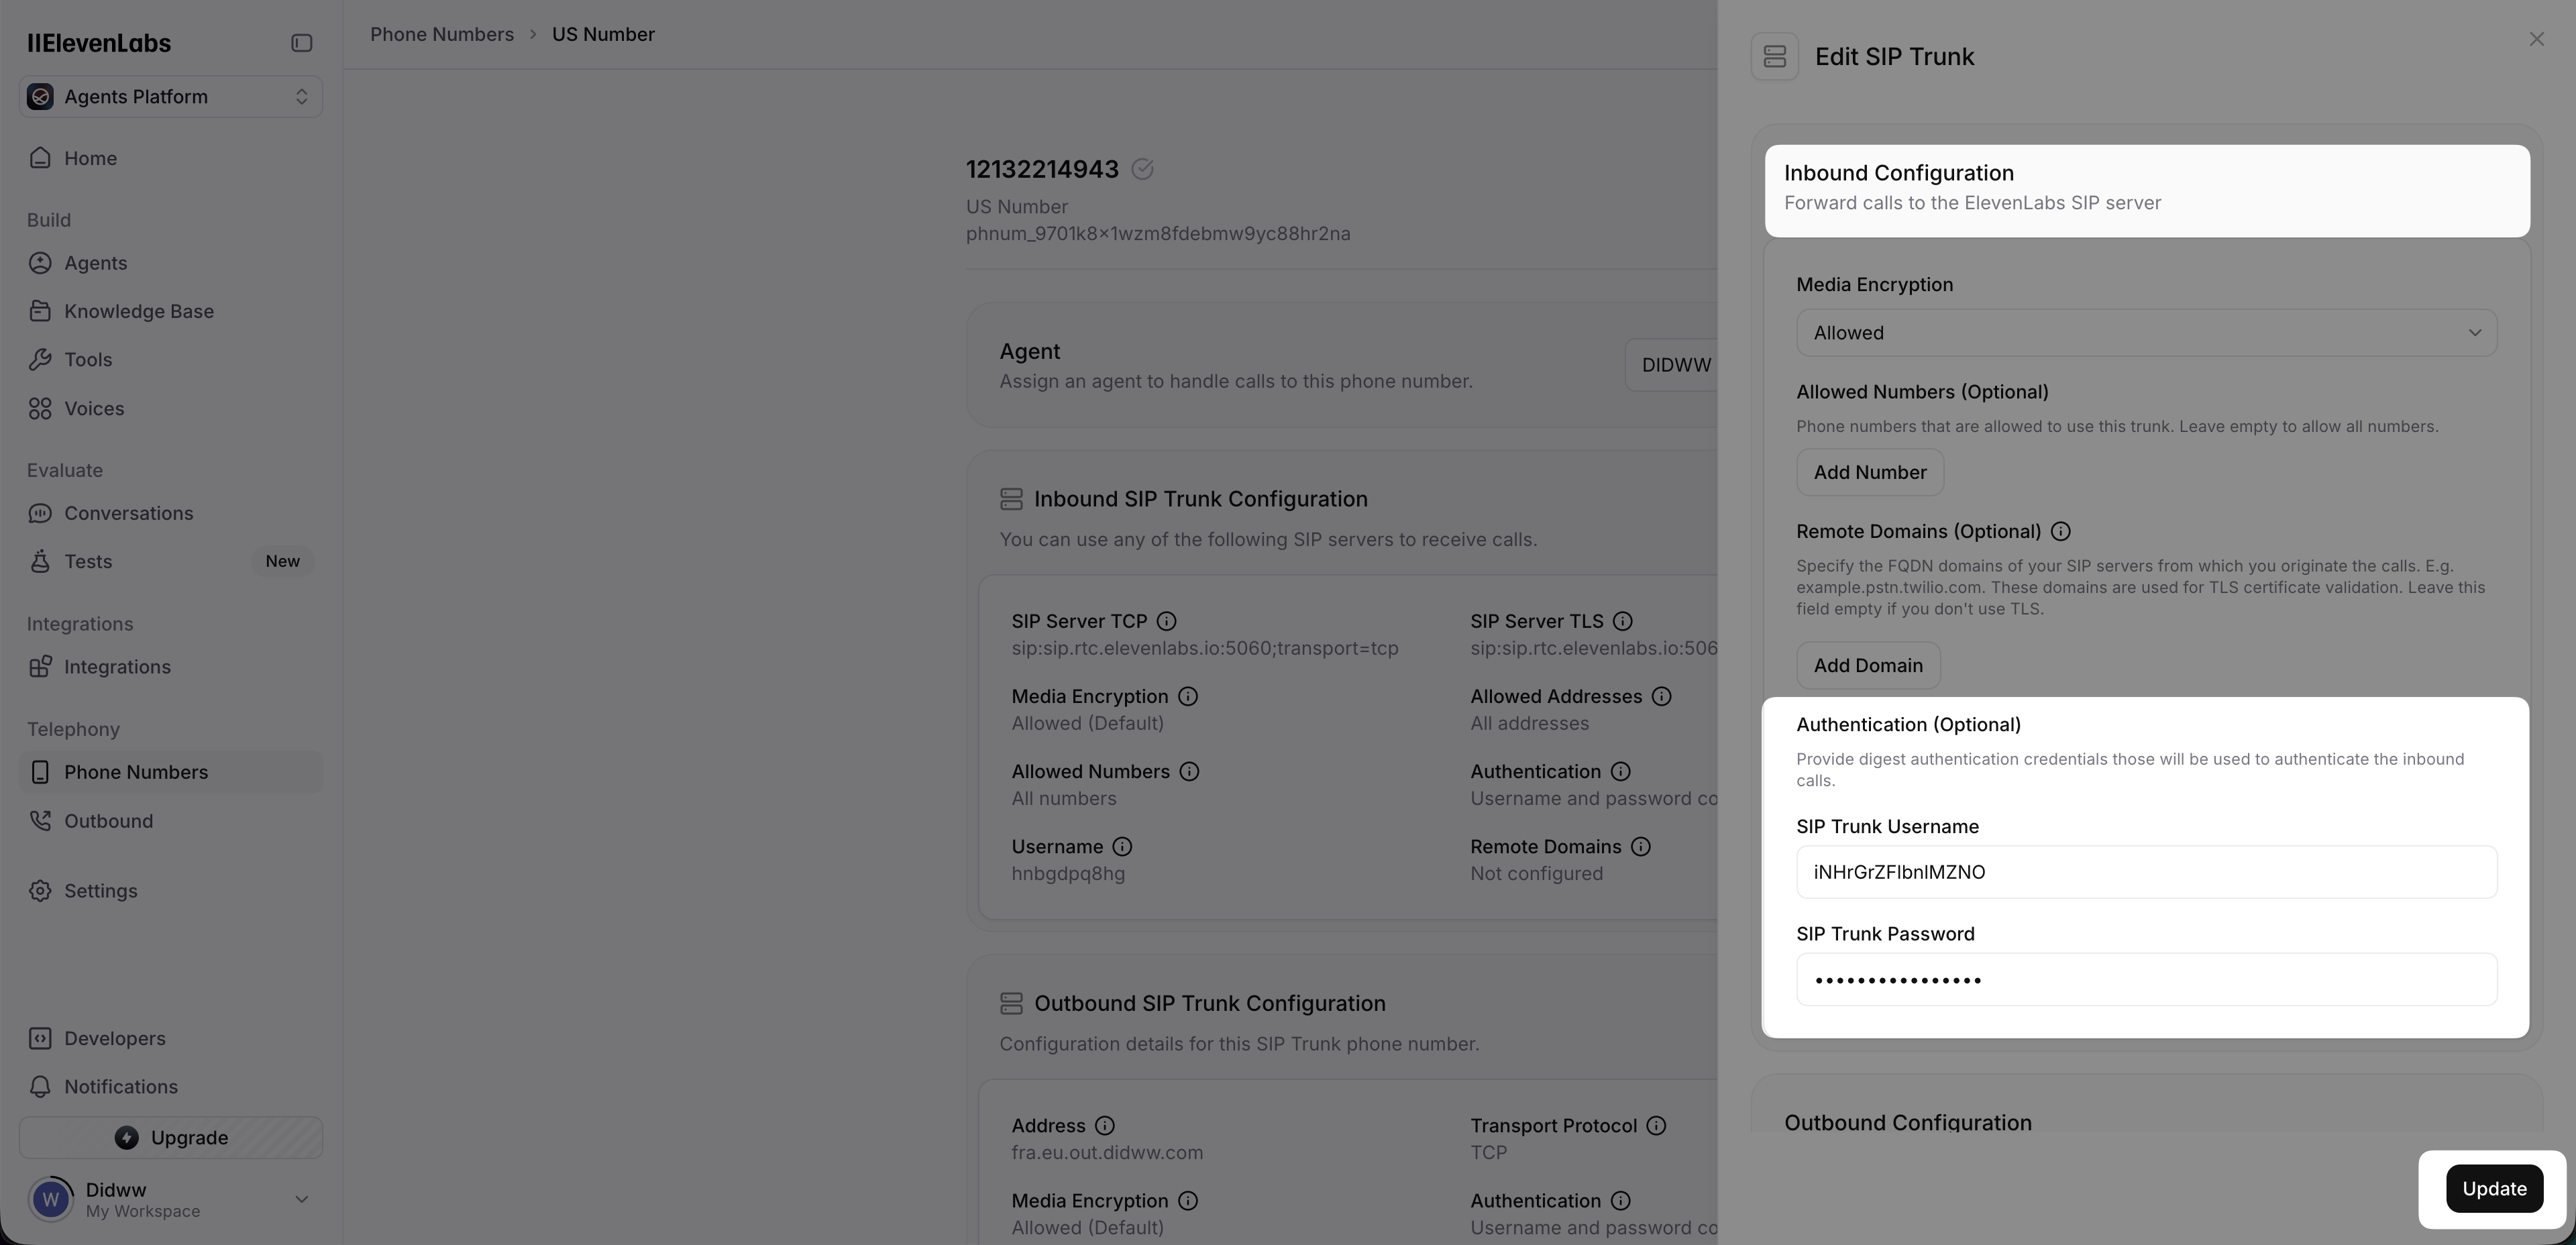Click the SIP Trunk Username field
Screen dimensions: 2576x1245
click(2146, 872)
